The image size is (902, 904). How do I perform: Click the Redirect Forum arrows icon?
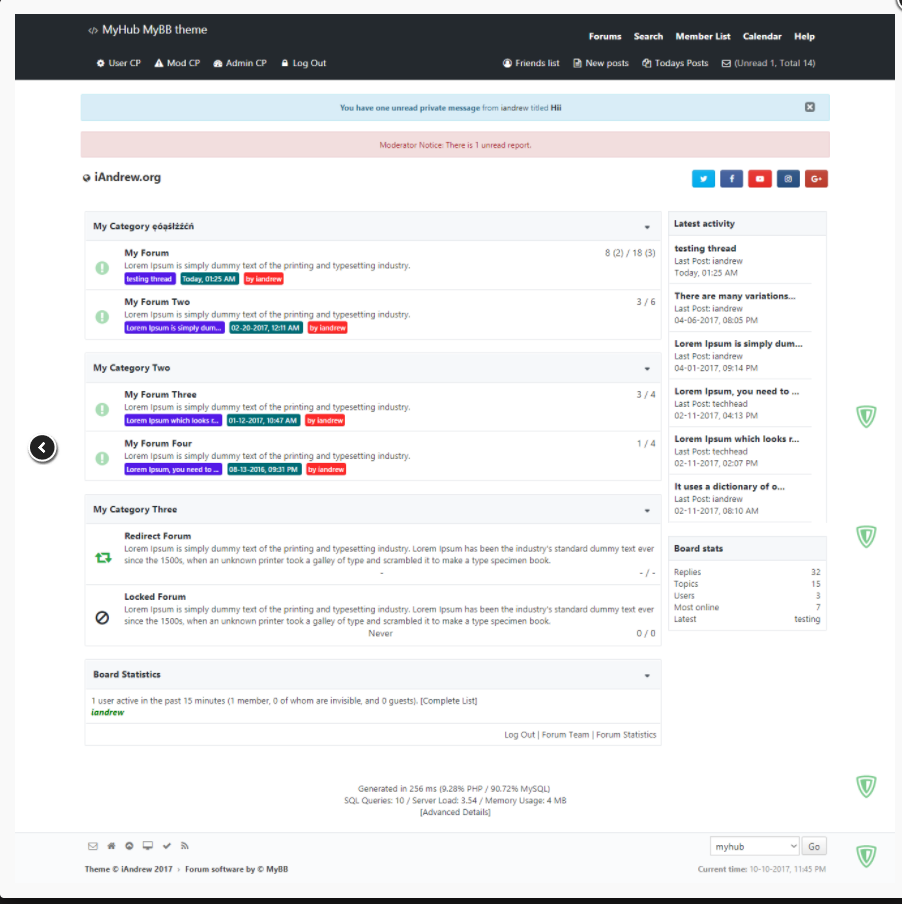[x=101, y=556]
